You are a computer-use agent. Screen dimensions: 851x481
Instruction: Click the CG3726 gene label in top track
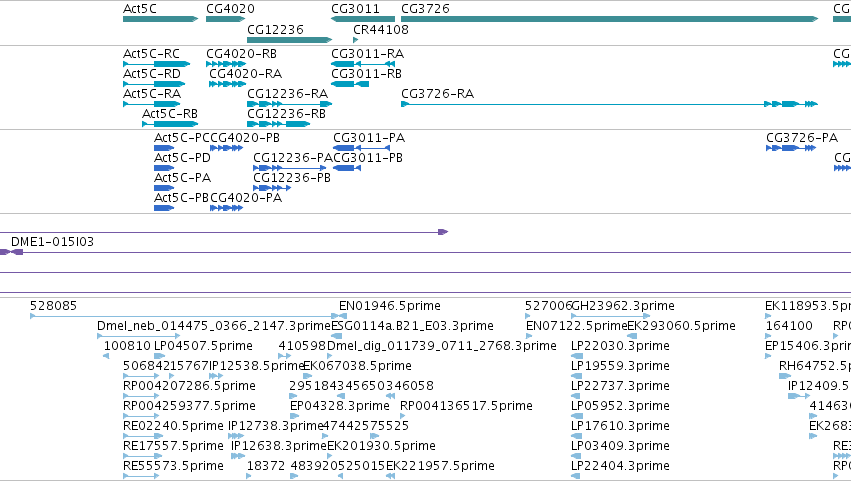pyautogui.click(x=426, y=9)
